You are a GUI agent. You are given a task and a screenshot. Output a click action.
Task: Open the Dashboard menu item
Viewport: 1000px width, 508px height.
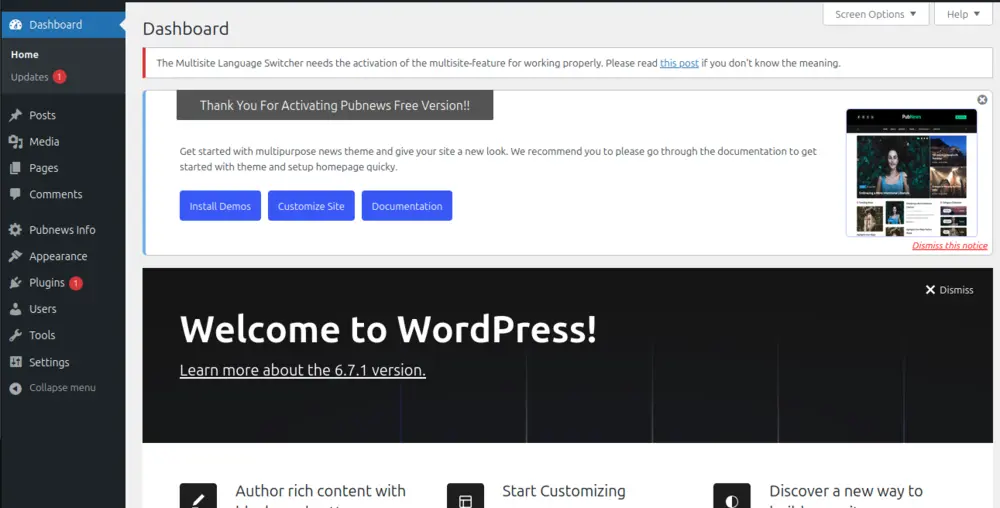(x=62, y=25)
